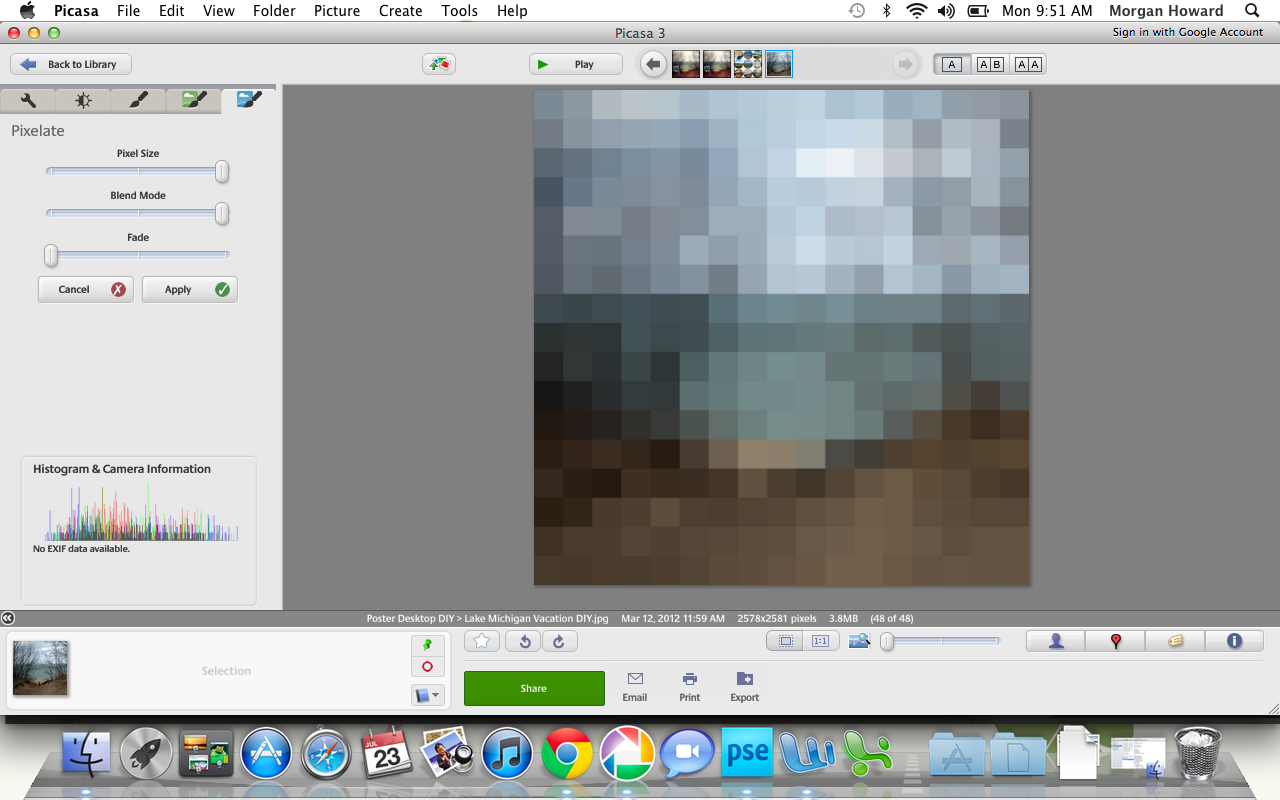1280x800 pixels.
Task: Open the Commonly Needed Fixes wrench tab
Action: pos(27,100)
